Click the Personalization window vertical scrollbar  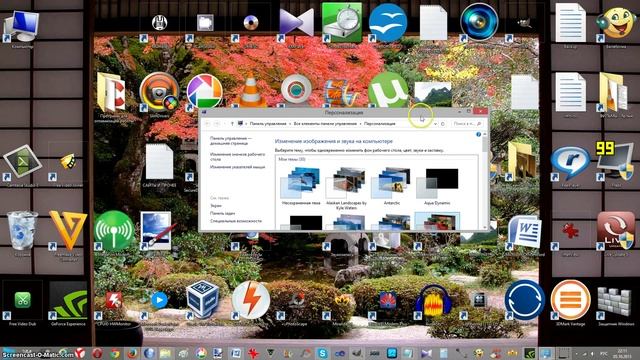coord(484,180)
